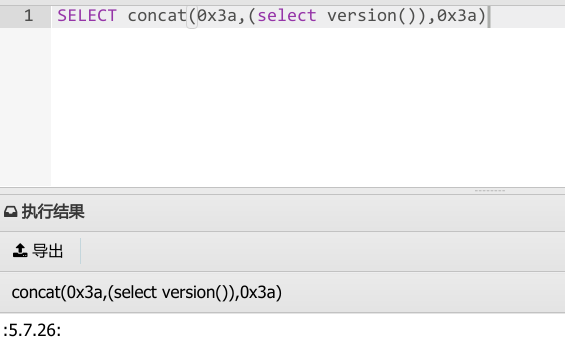Click line number 1 in the gutter
The image size is (565, 364).
point(28,16)
